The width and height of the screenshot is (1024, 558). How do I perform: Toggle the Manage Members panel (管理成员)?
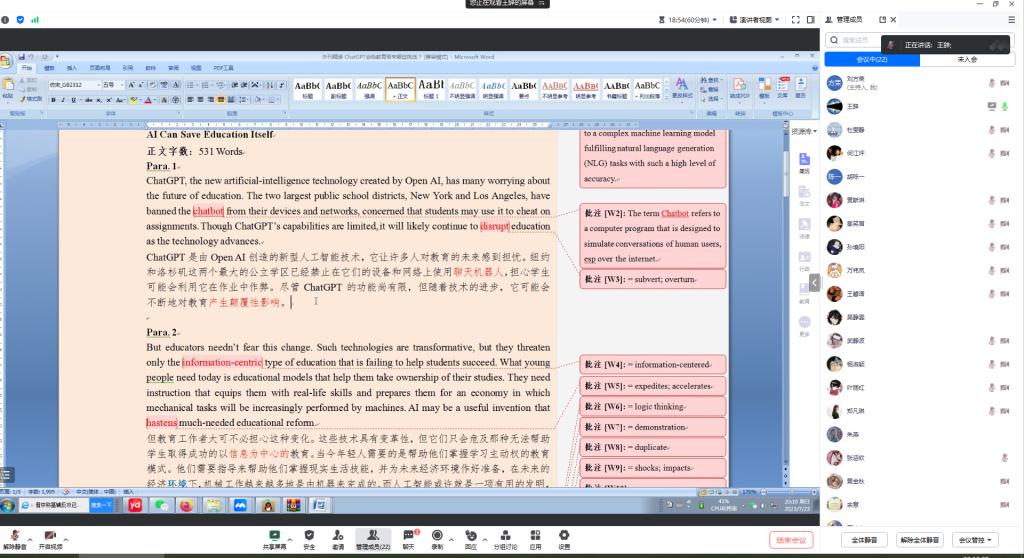(x=373, y=536)
